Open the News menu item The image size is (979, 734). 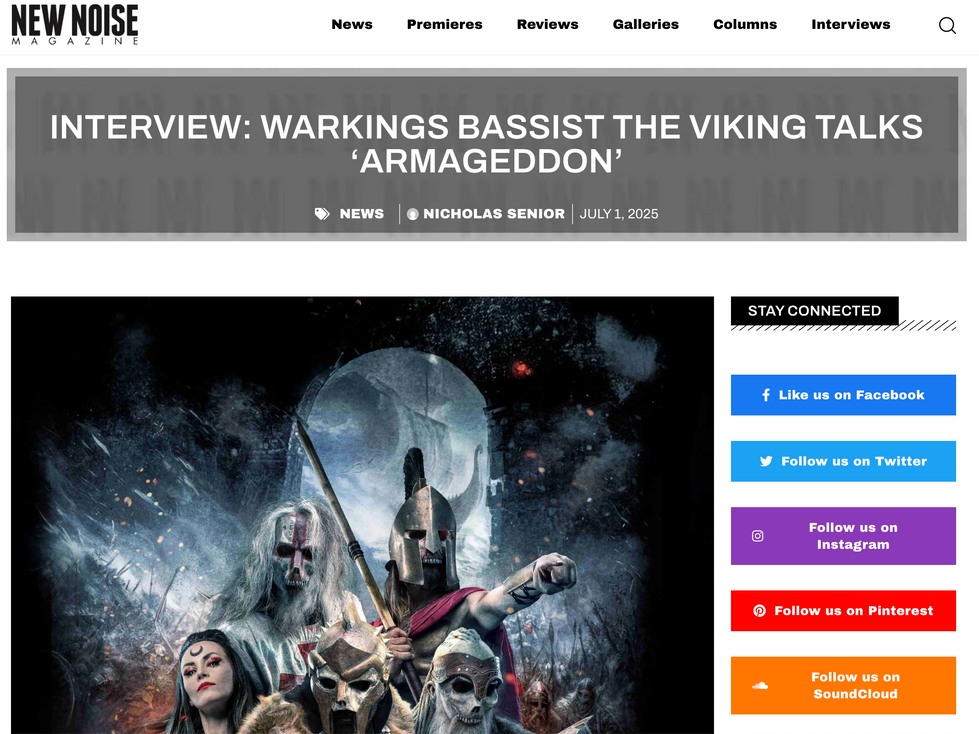click(352, 24)
